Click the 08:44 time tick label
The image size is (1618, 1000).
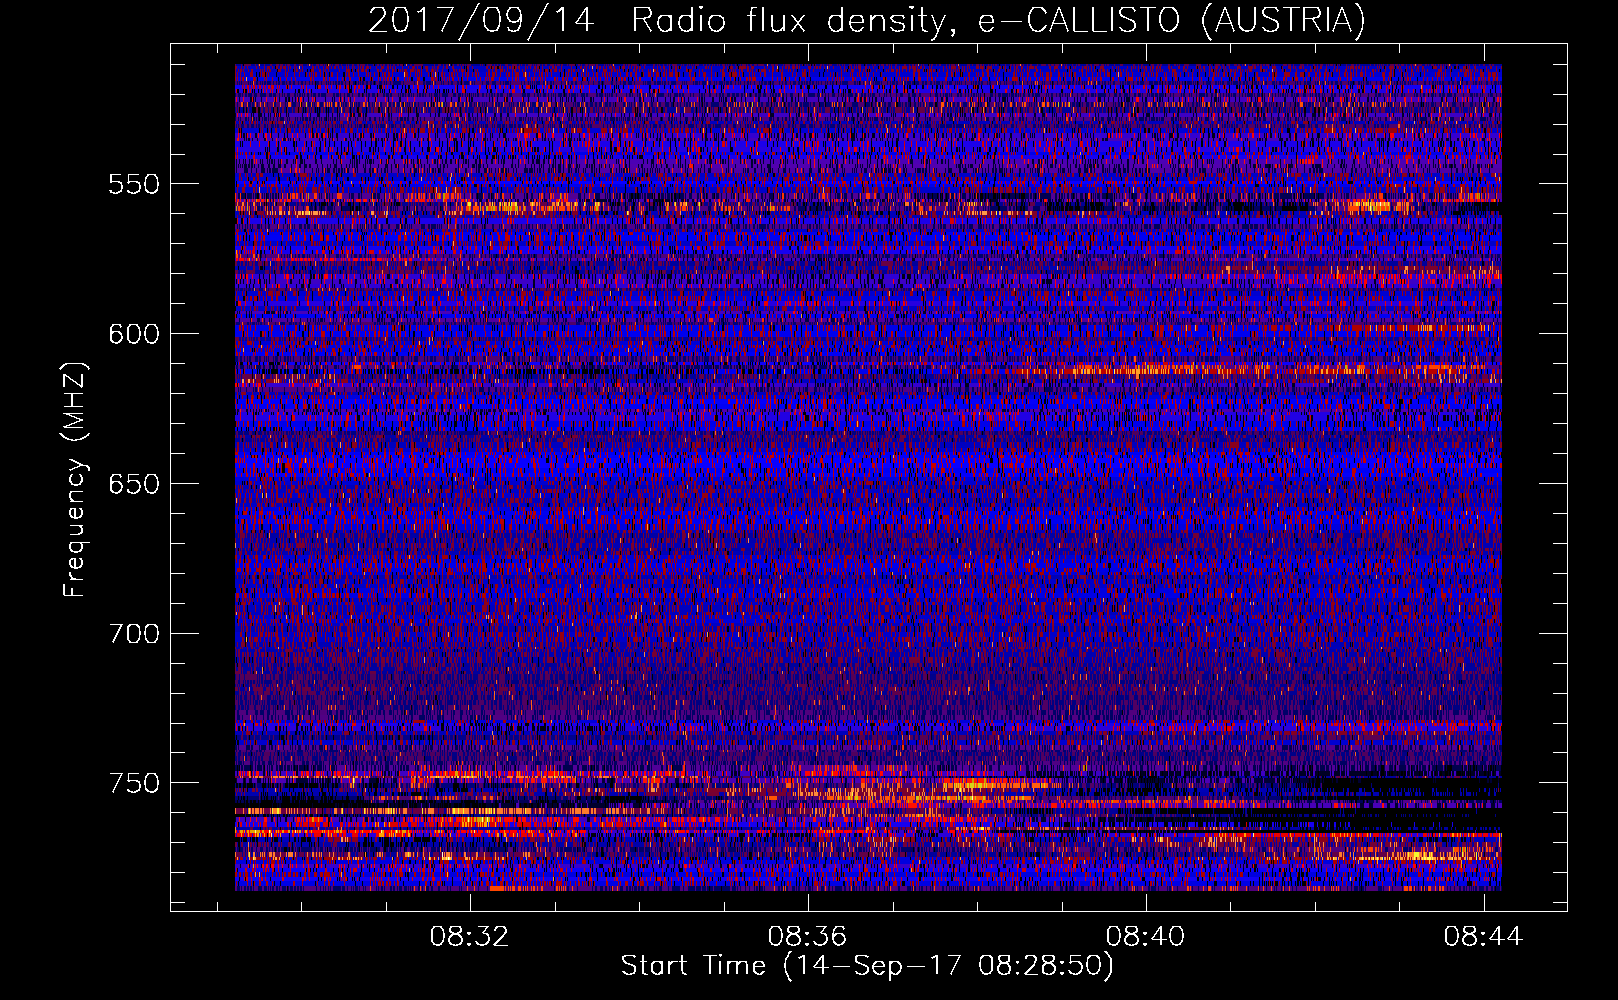click(1483, 936)
